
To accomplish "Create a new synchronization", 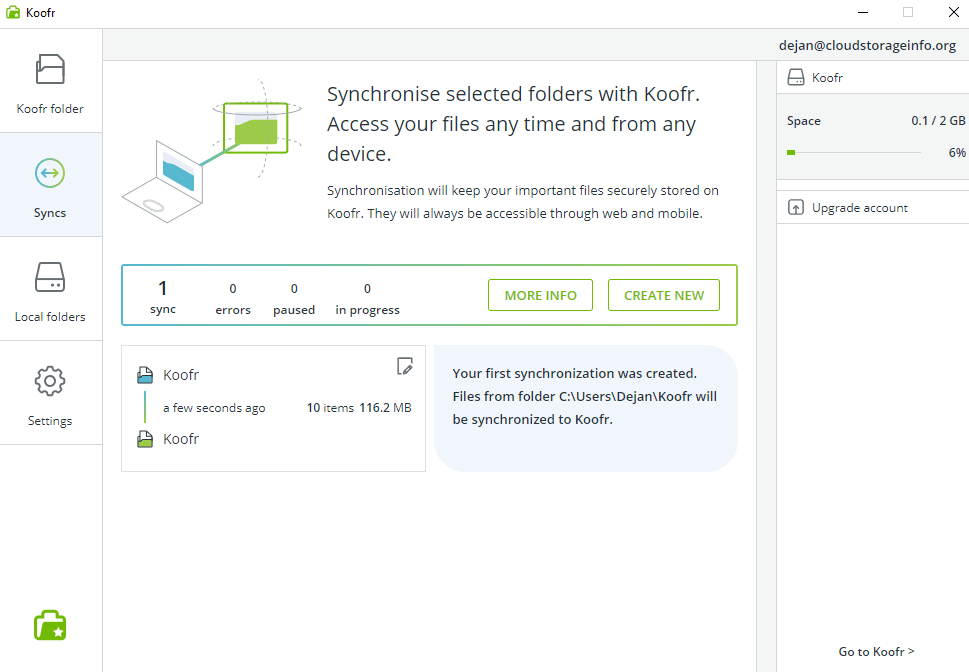I will tap(663, 295).
